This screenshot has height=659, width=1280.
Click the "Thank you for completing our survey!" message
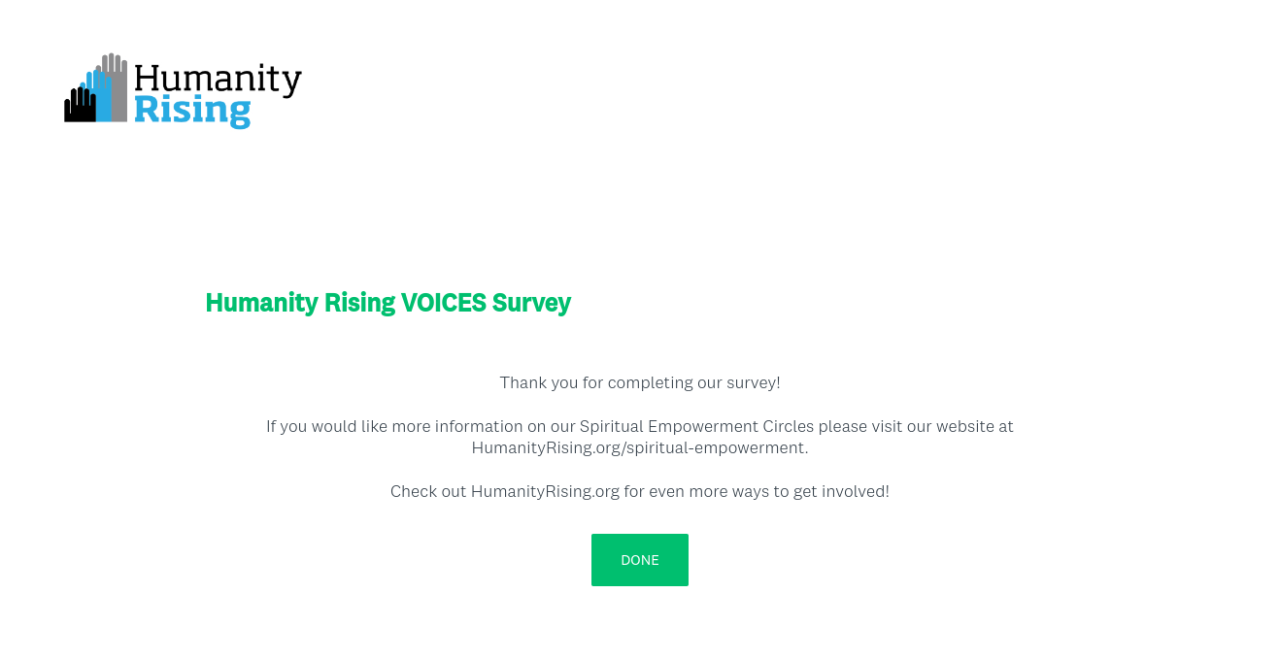[x=640, y=382]
